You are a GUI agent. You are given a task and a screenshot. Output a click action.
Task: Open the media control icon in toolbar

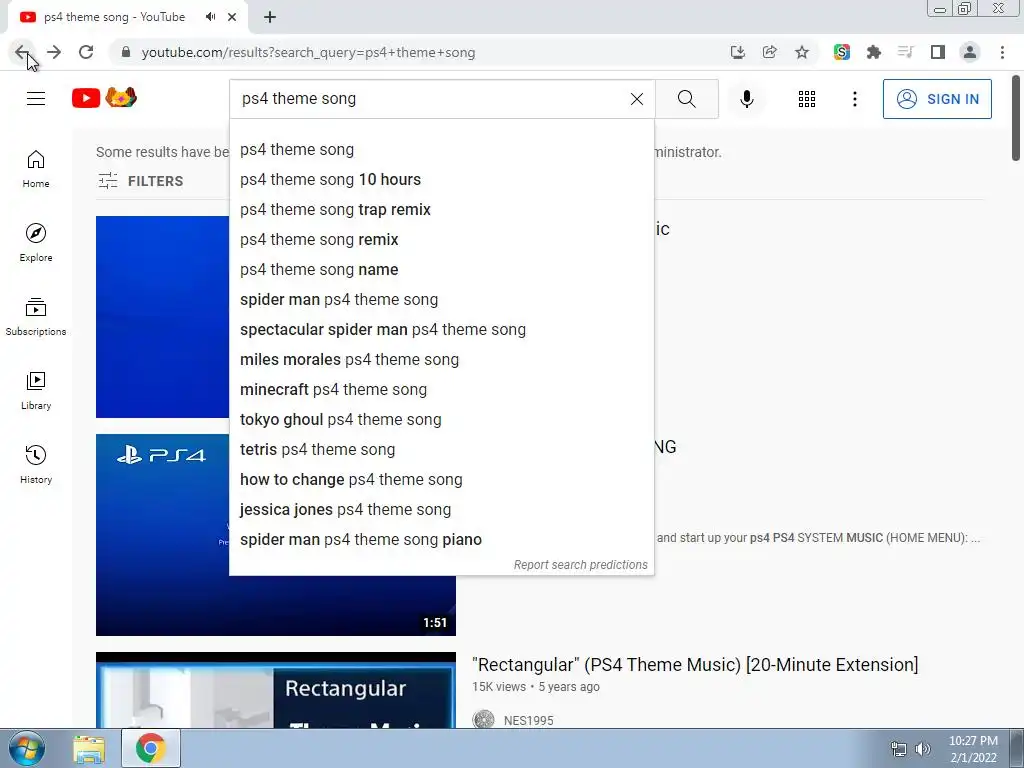point(905,52)
